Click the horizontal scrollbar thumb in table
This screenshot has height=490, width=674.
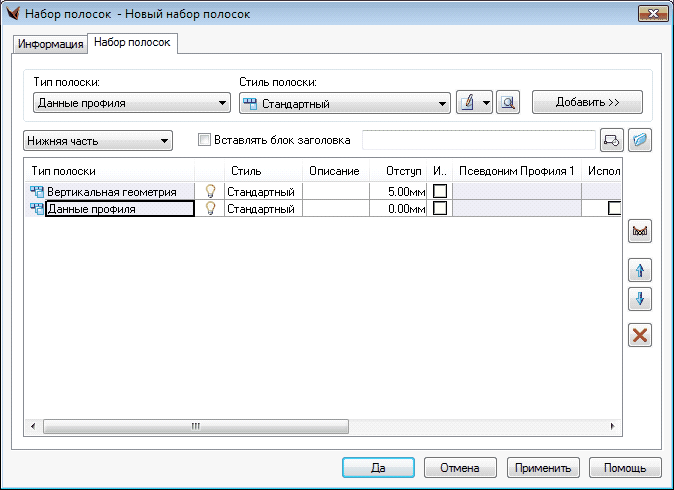[x=196, y=426]
